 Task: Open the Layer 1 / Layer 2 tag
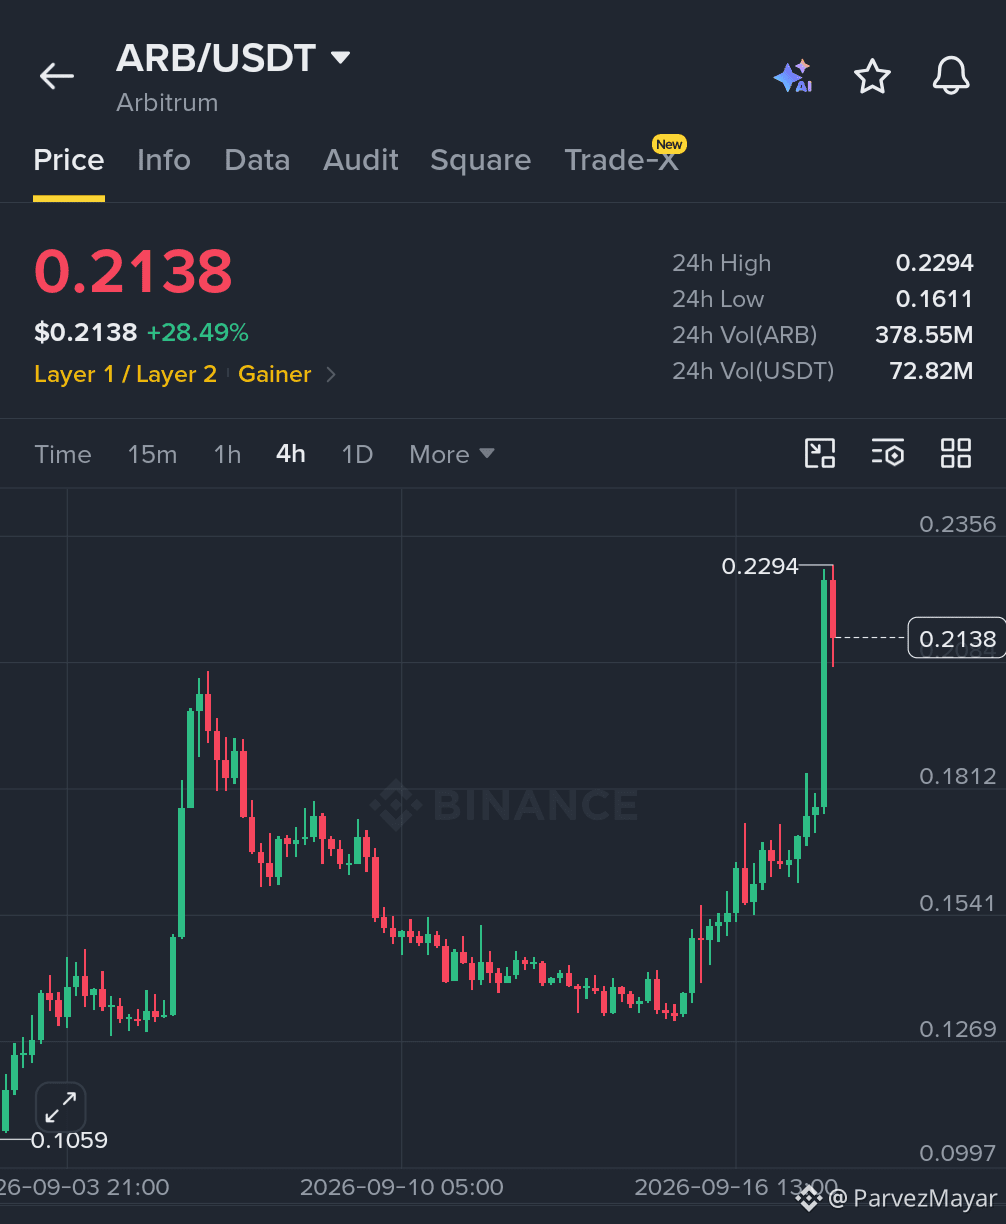click(125, 374)
